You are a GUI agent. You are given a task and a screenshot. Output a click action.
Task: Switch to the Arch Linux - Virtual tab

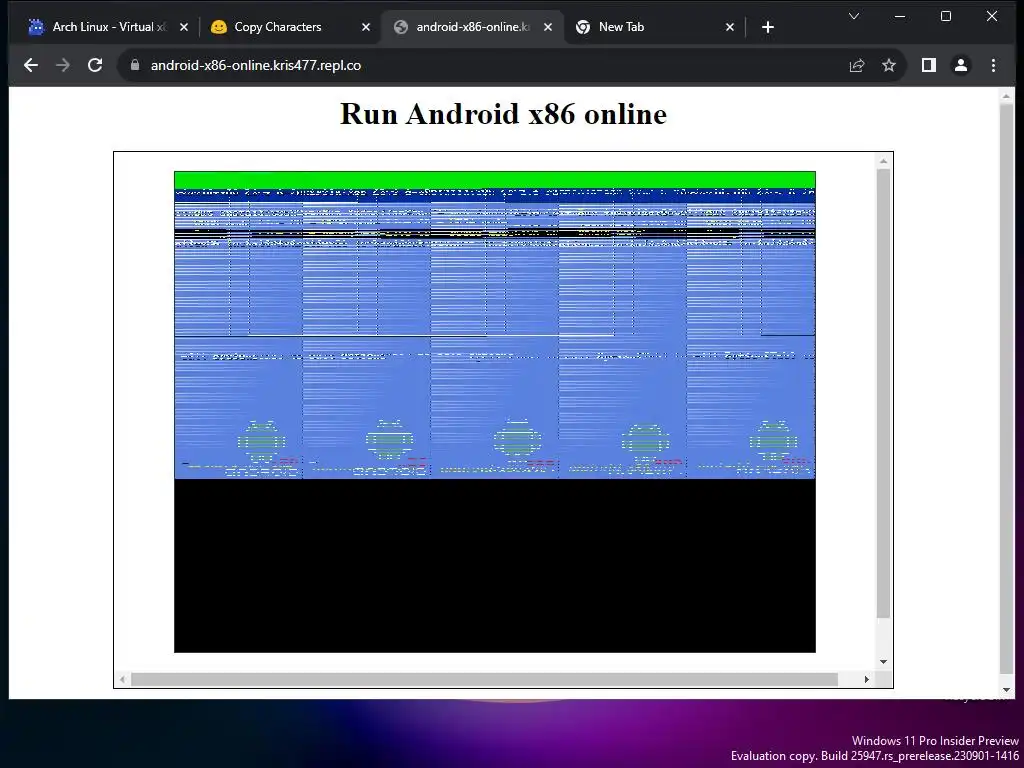[x=108, y=27]
